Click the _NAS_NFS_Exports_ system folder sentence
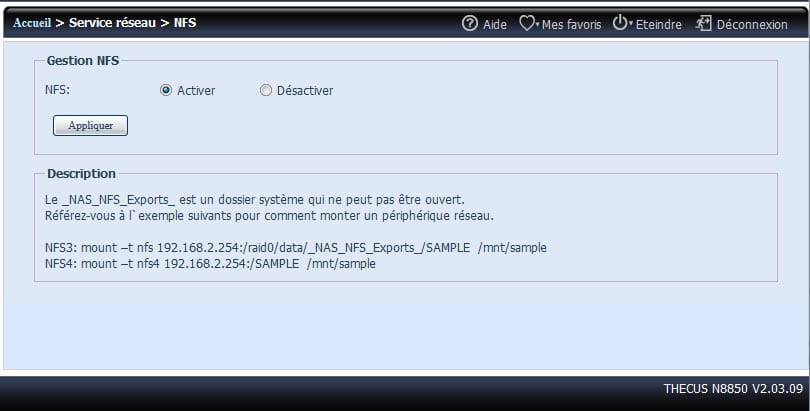Image resolution: width=810 pixels, height=411 pixels. (x=255, y=200)
